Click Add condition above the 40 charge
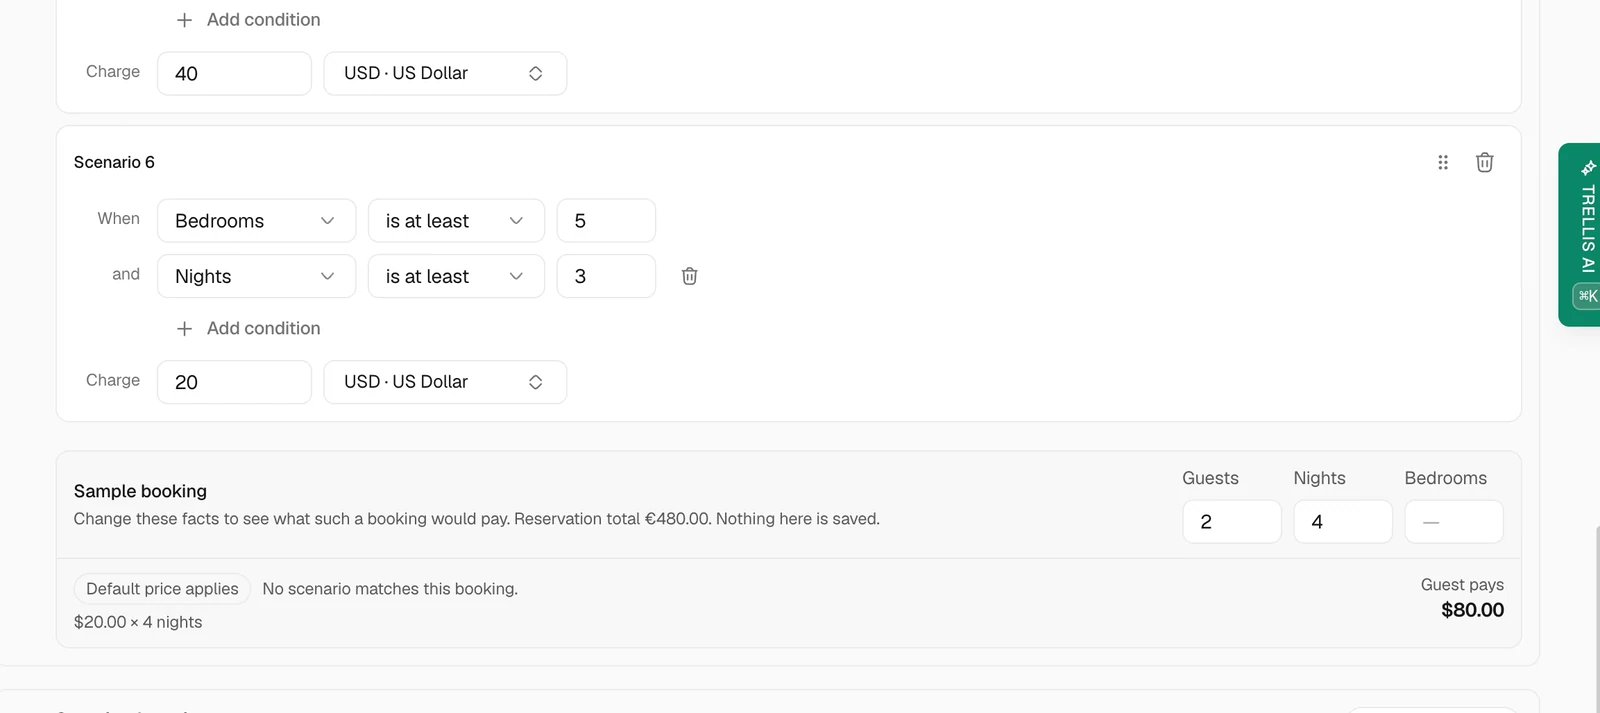The width and height of the screenshot is (1600, 713). pos(248,19)
